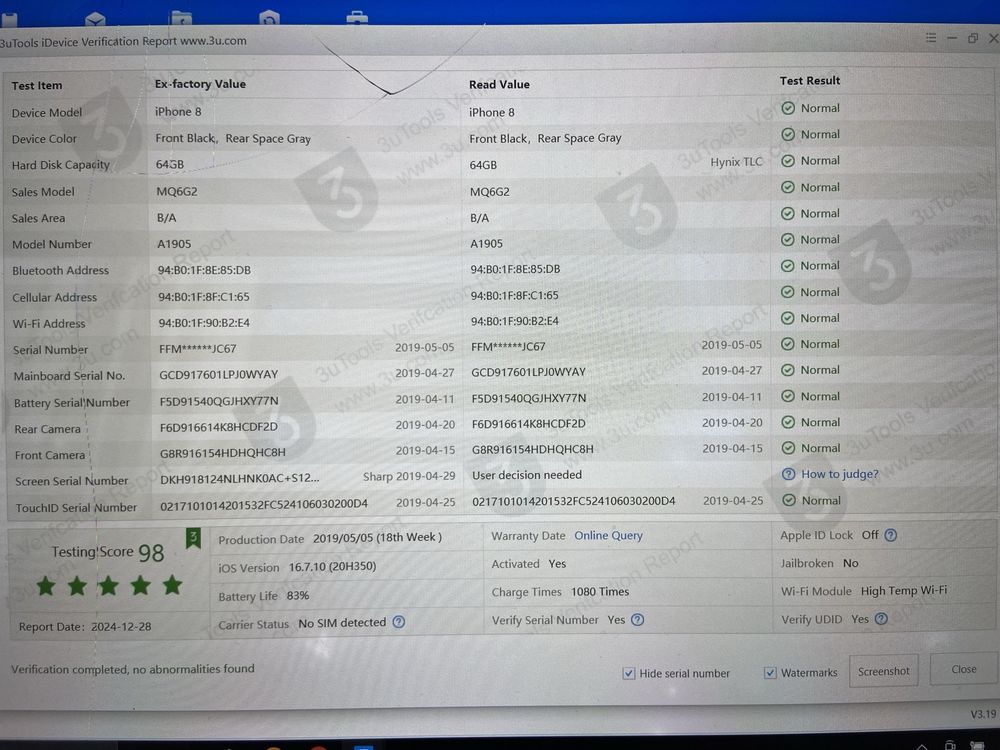Click the help icon beside Verify Serial Number
This screenshot has width=1000, height=750.
pyautogui.click(x=637, y=619)
